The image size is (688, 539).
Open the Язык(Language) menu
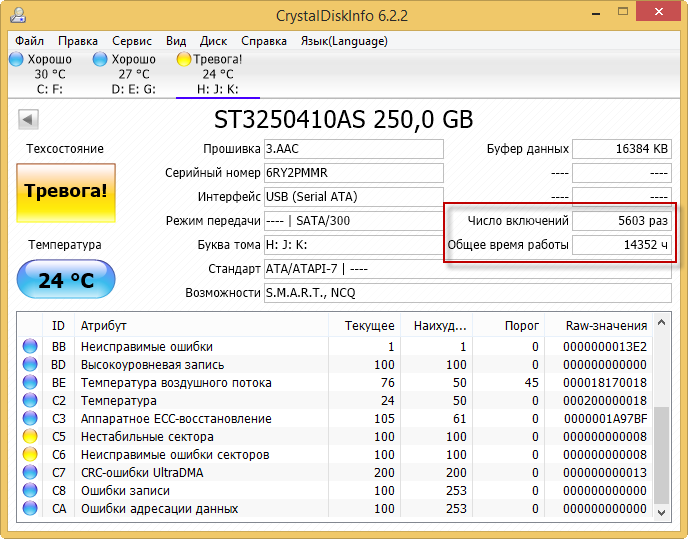click(344, 41)
